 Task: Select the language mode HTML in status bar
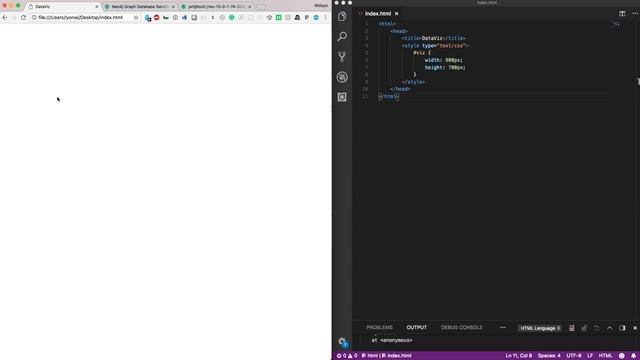point(605,356)
